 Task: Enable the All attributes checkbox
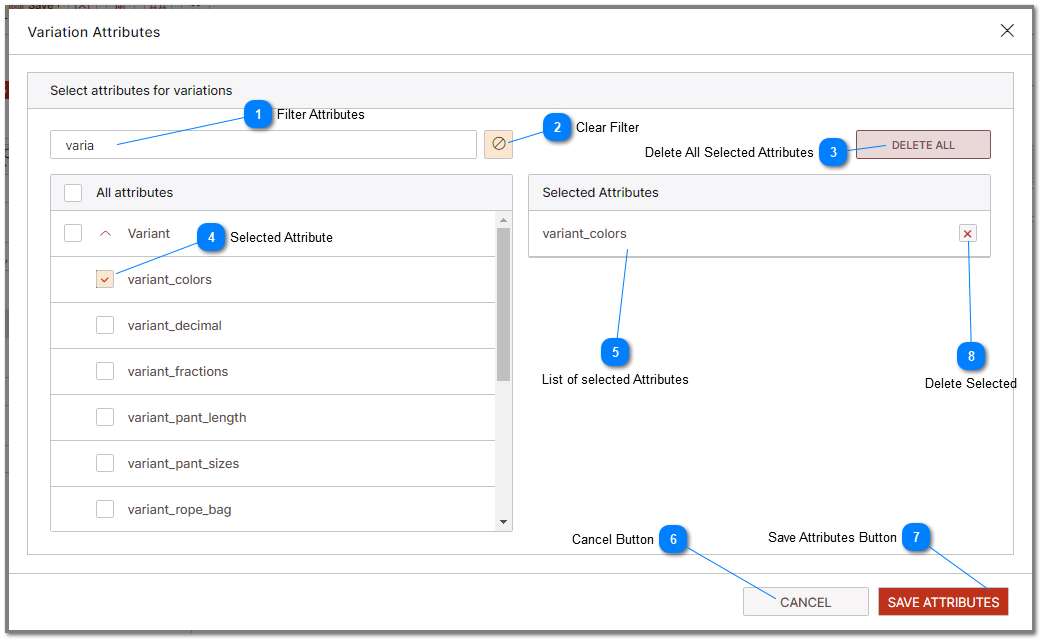coord(72,192)
